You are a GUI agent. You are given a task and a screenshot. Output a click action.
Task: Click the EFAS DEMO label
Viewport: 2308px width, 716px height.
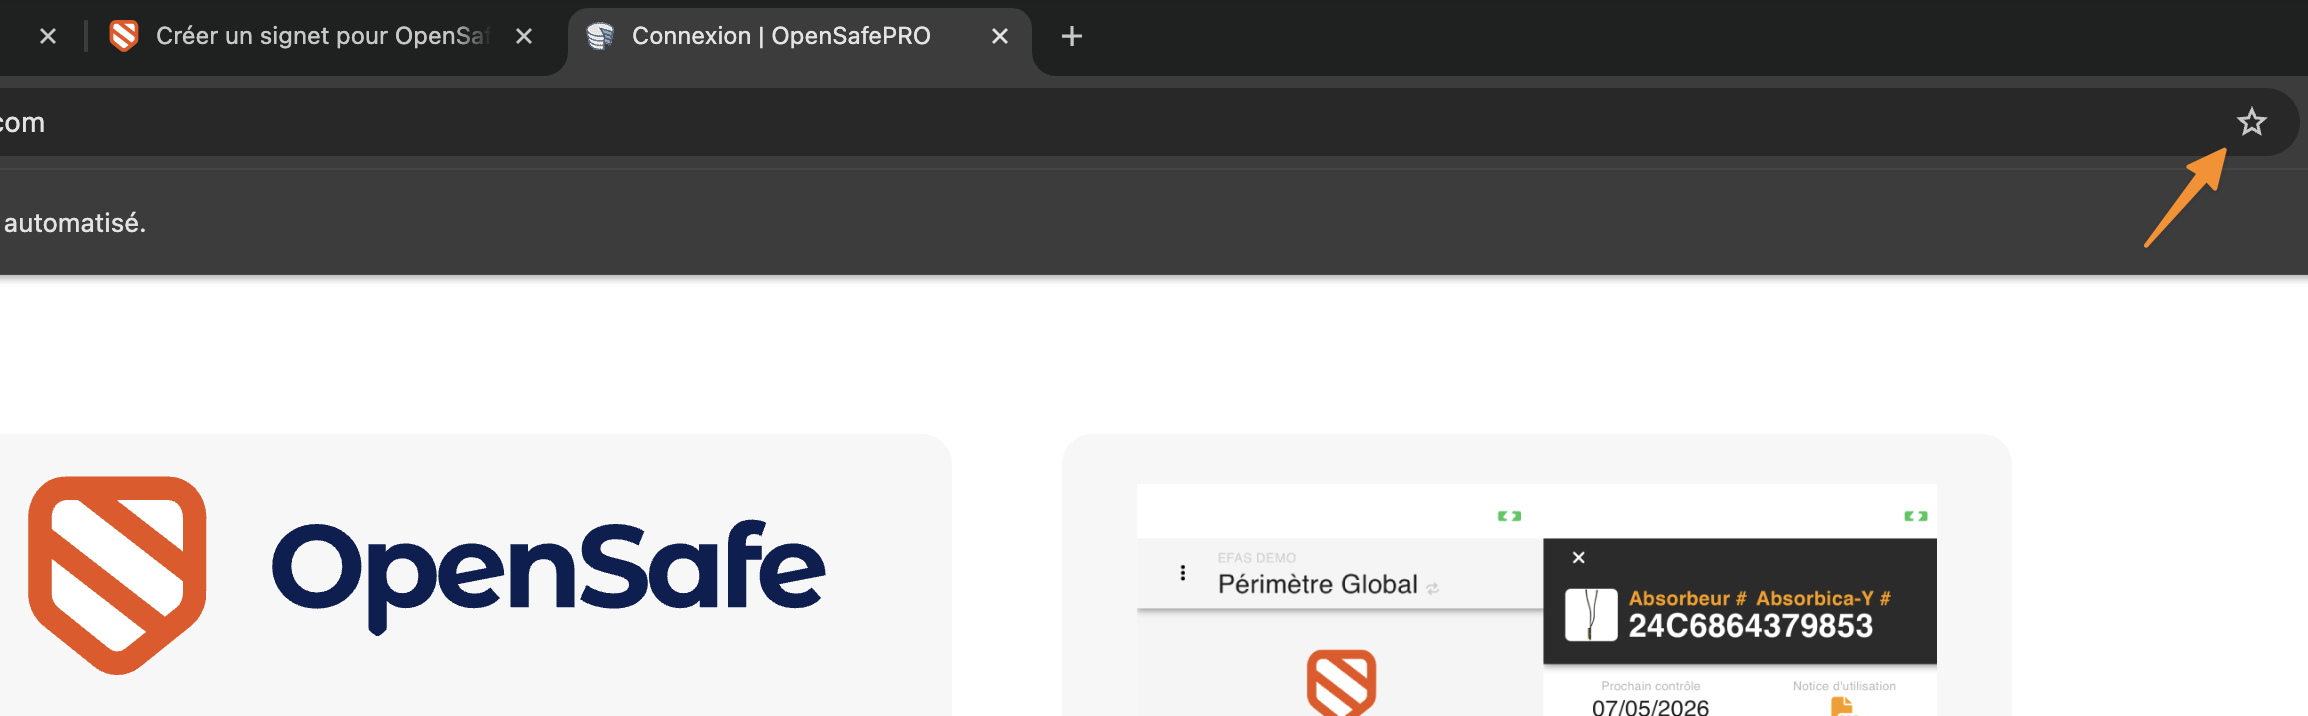(1256, 558)
